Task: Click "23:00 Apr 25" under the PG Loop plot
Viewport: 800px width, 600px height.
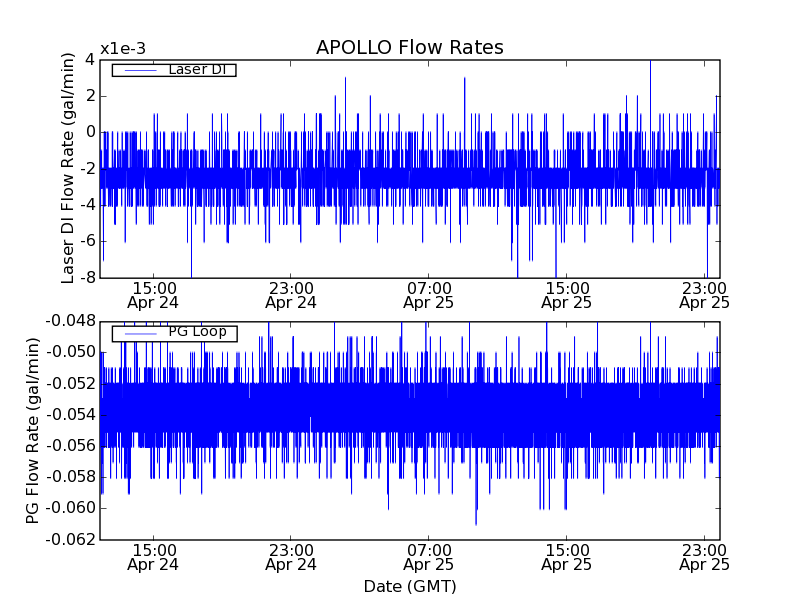Action: click(705, 558)
